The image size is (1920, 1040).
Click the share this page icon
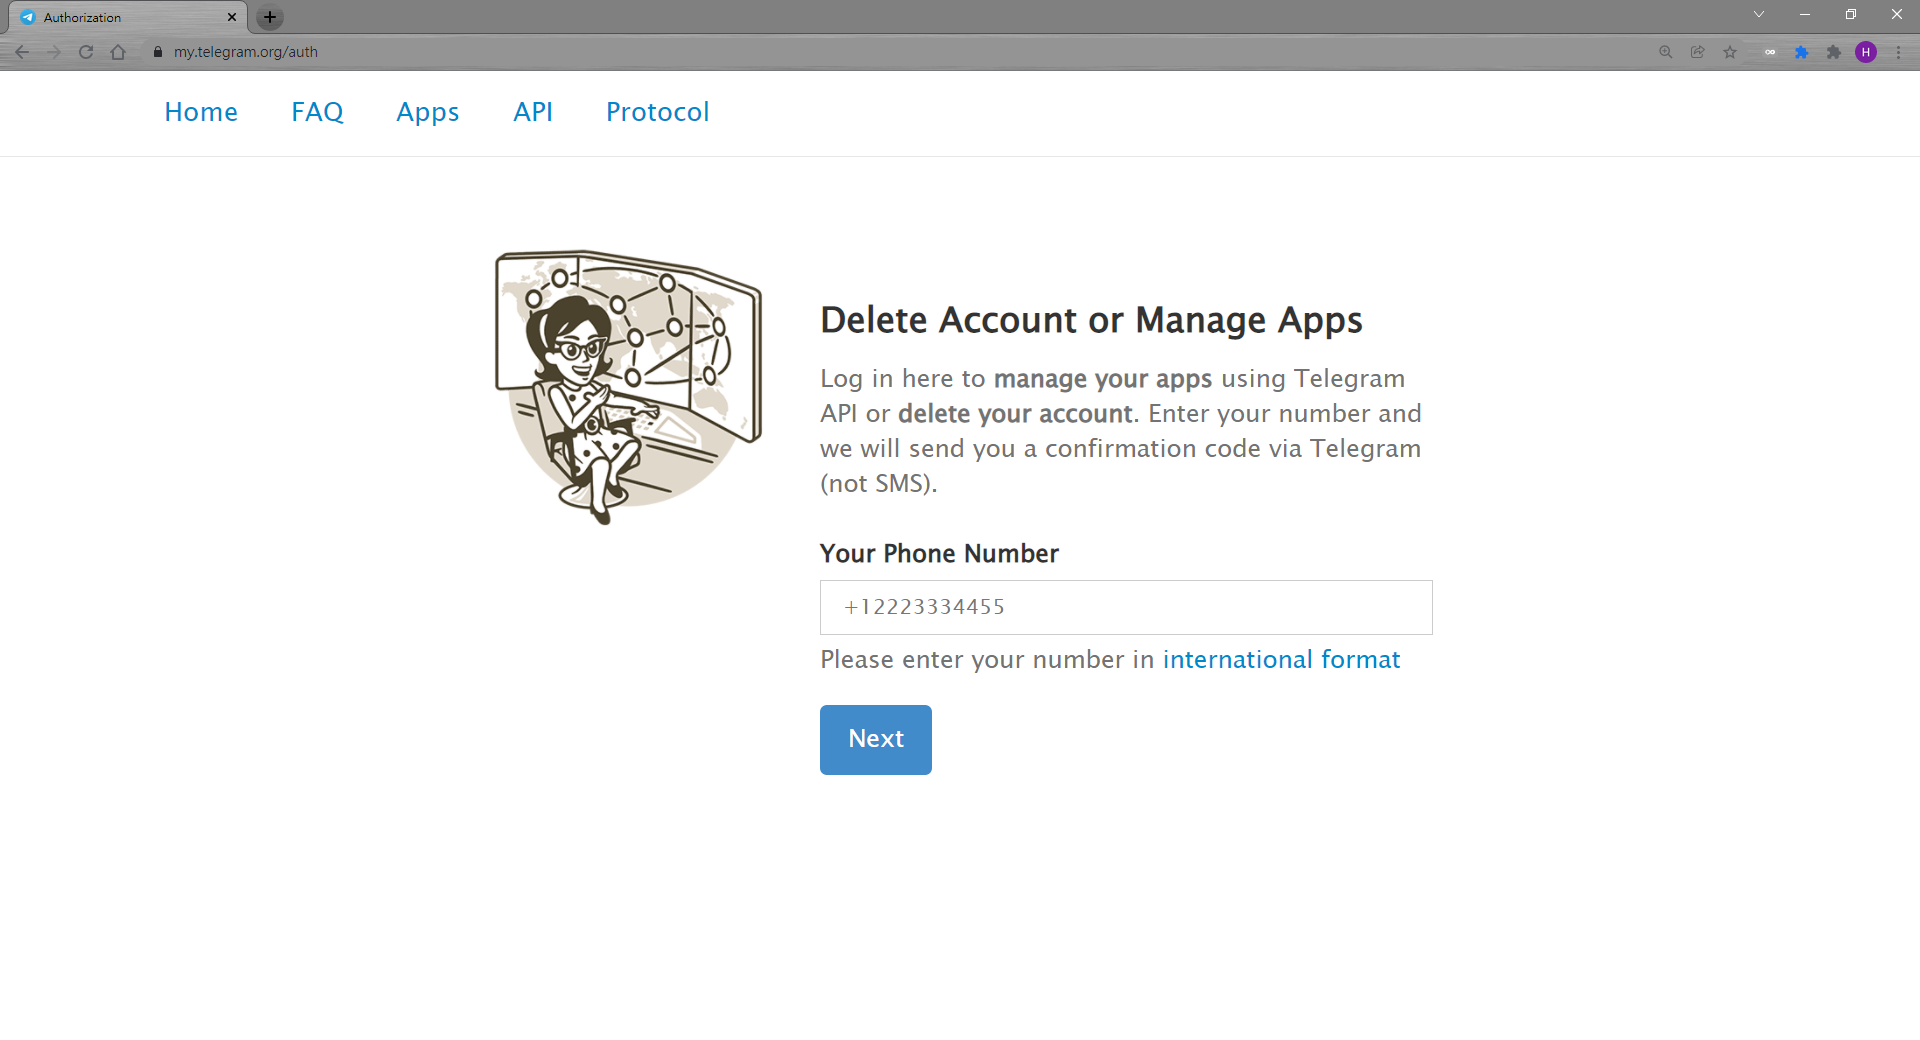coord(1697,52)
